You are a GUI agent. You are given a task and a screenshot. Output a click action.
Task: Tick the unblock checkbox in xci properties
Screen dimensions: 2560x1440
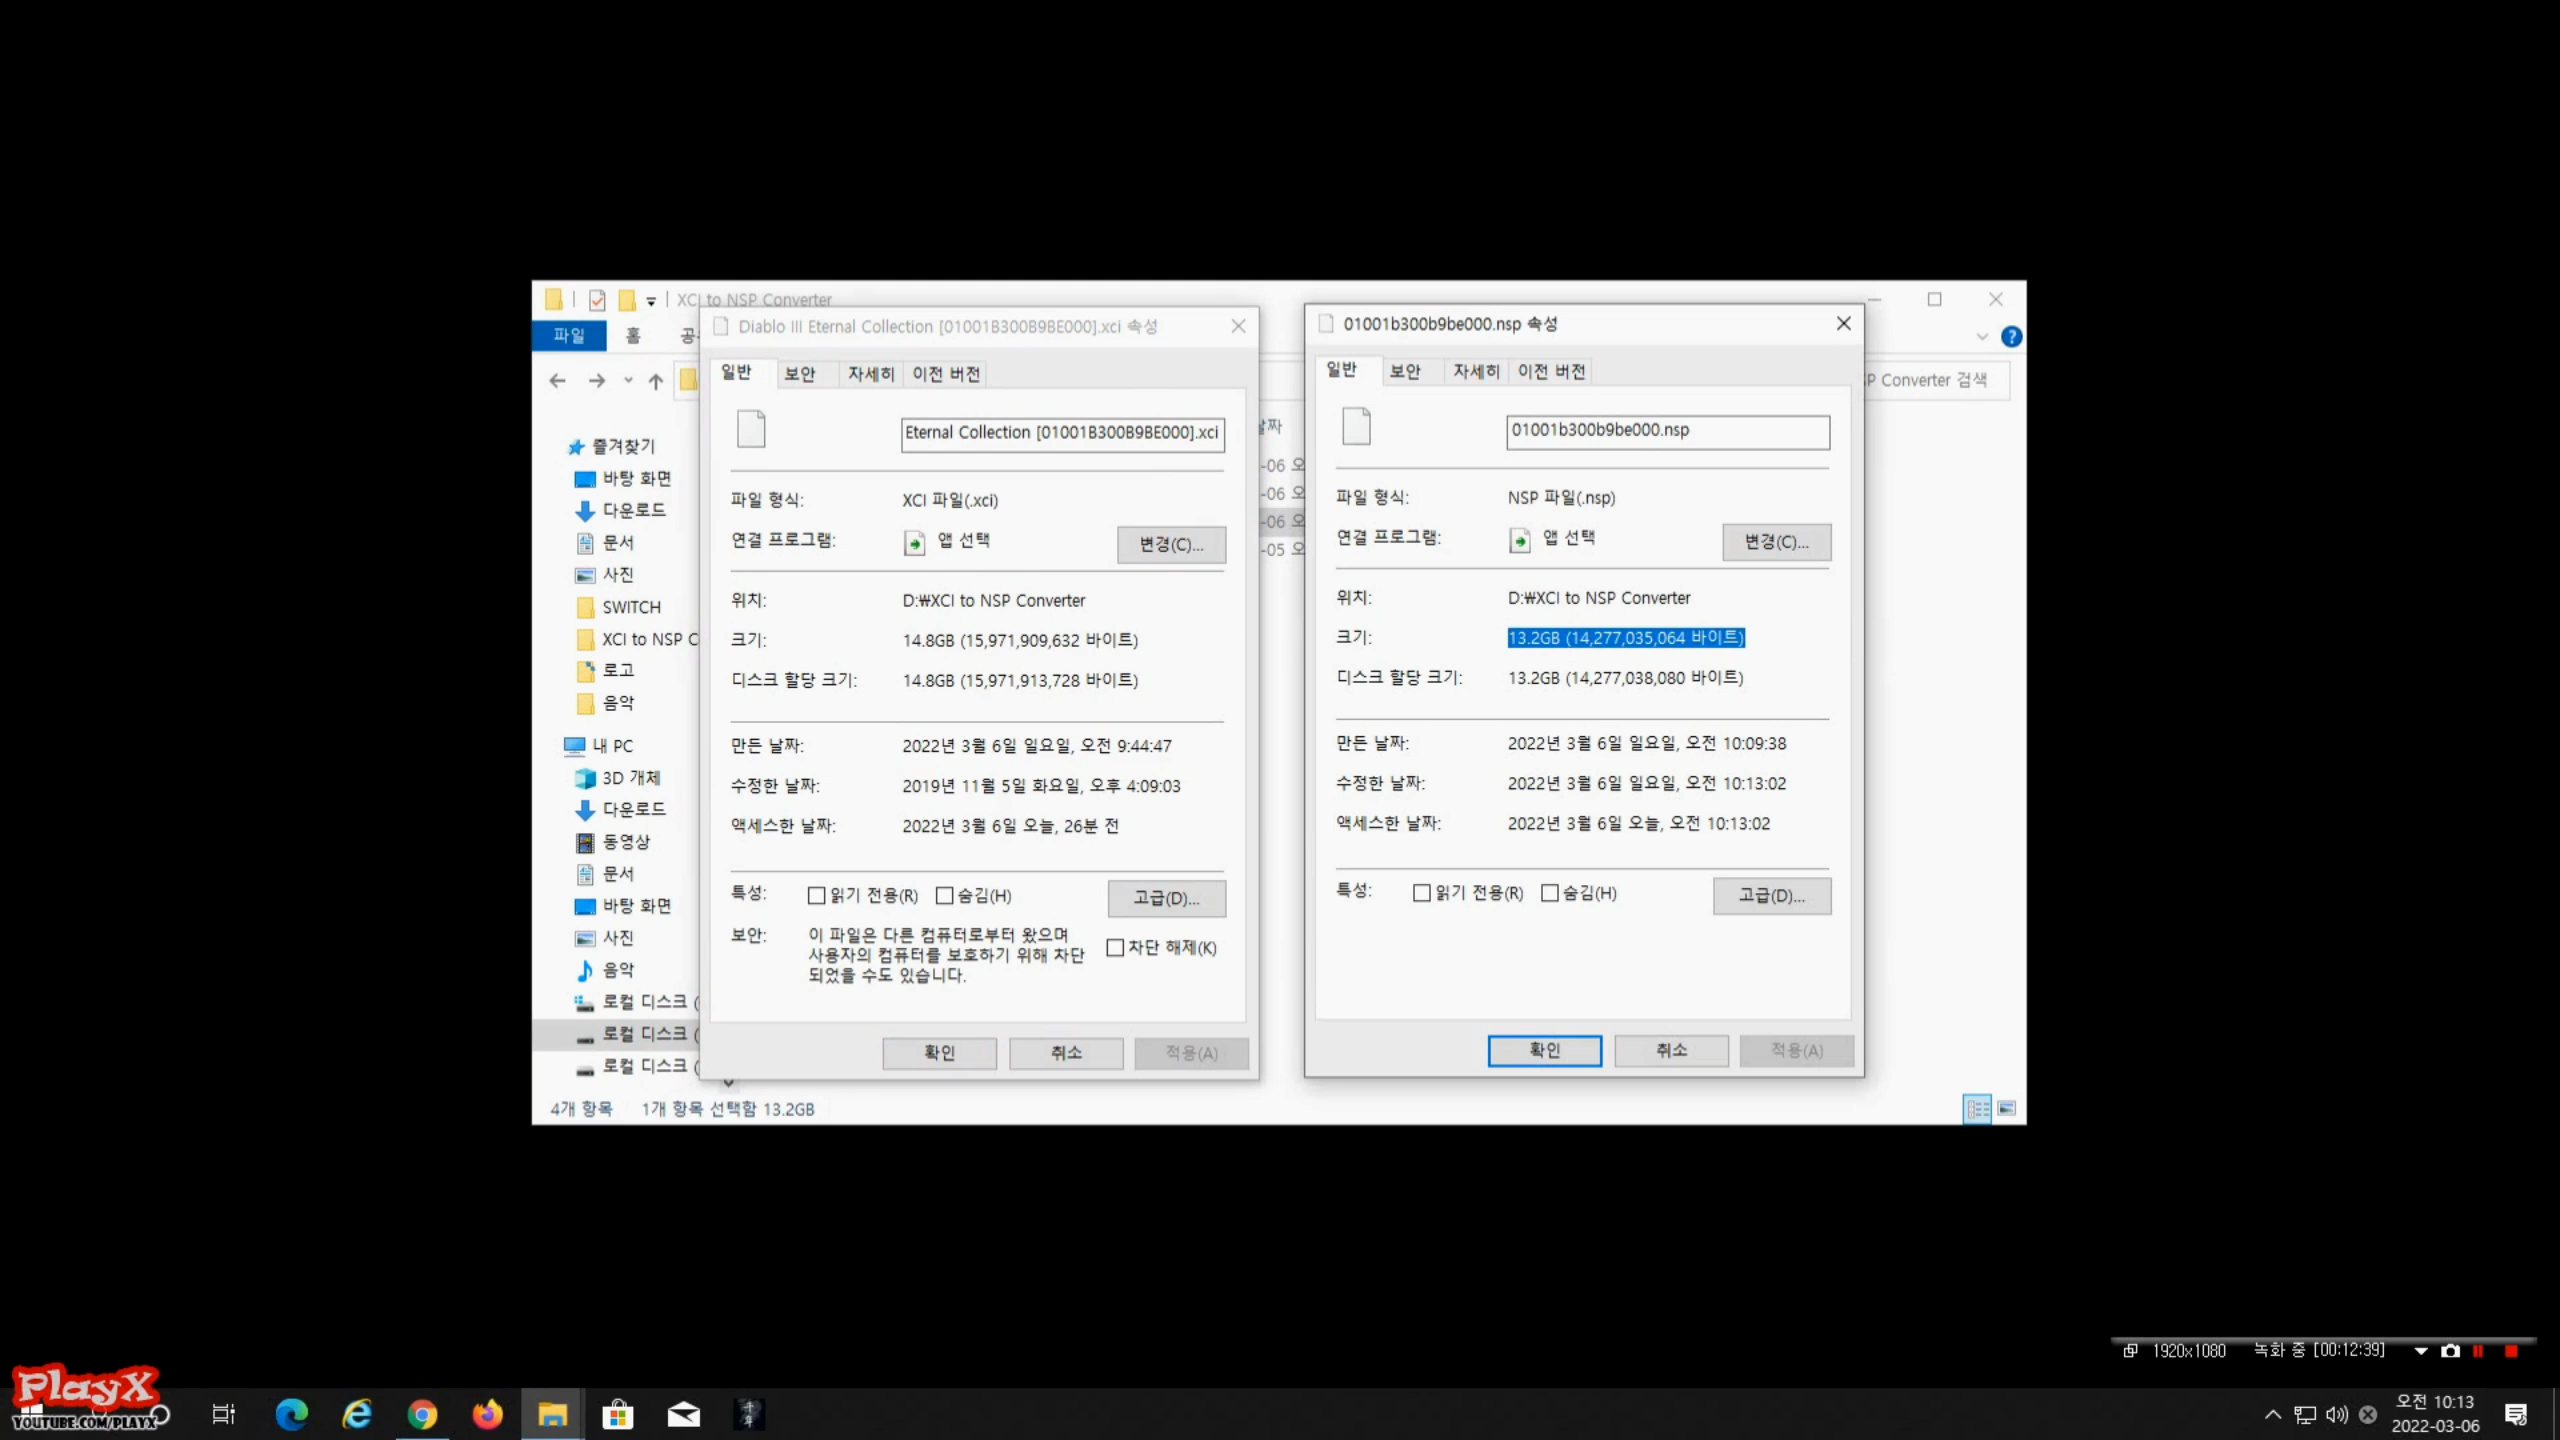point(1116,948)
